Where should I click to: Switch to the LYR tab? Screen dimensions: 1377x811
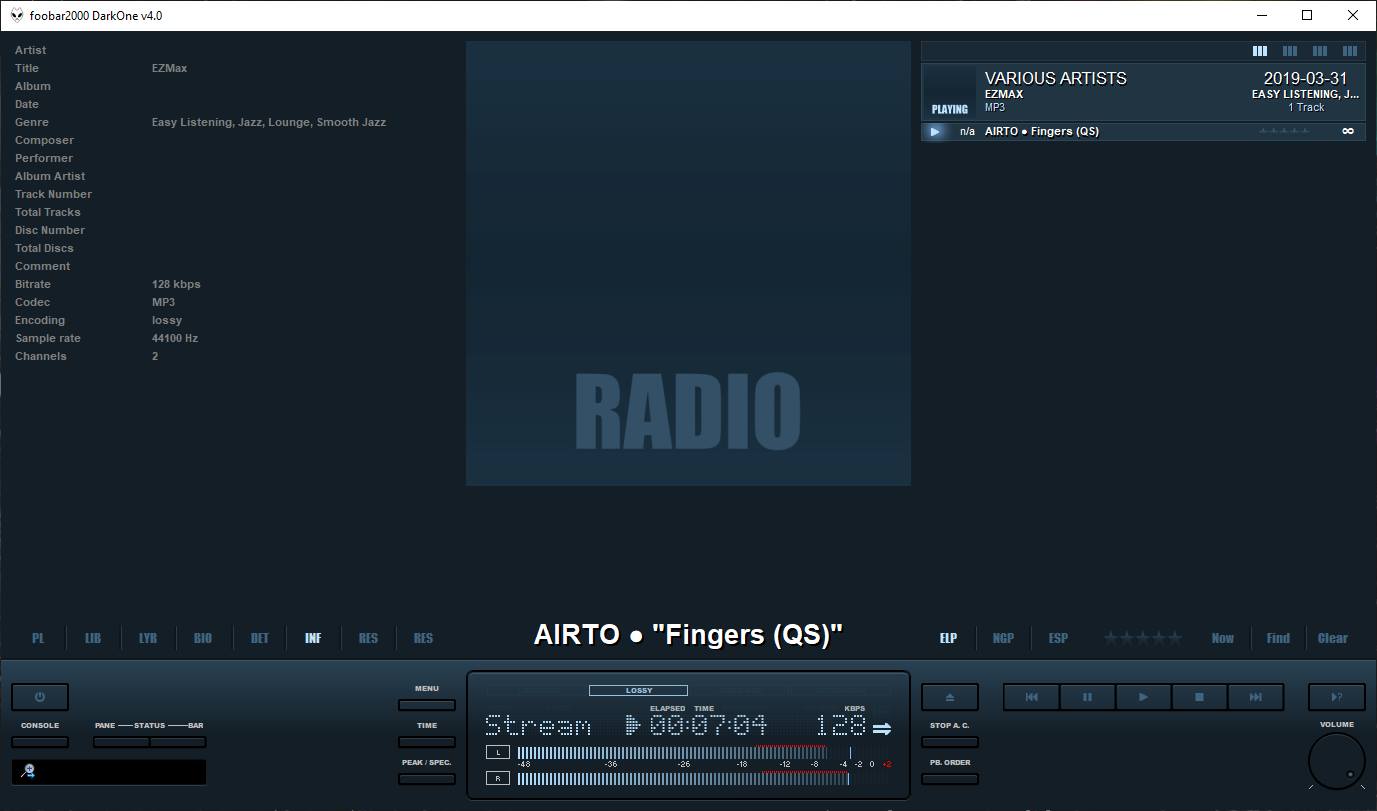pos(148,638)
